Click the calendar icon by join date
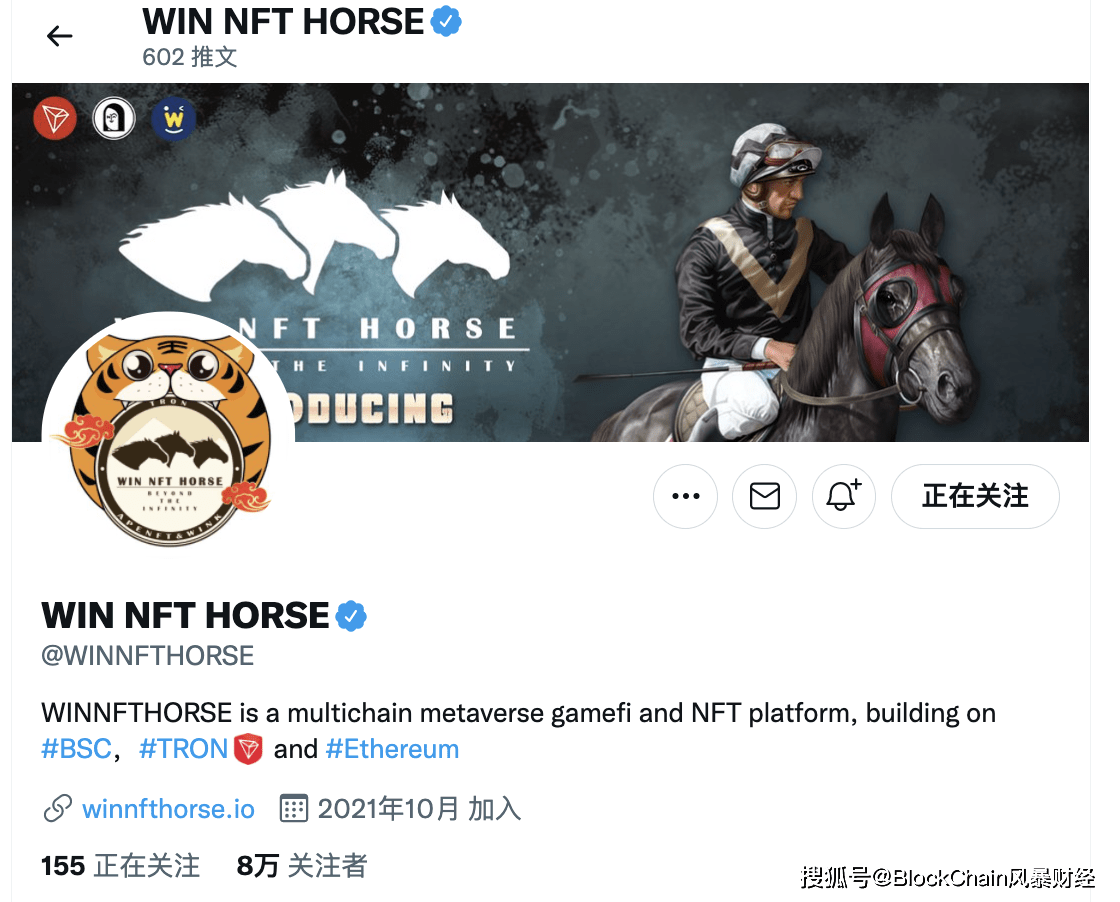Viewport: 1120px width, 902px height. coord(294,808)
